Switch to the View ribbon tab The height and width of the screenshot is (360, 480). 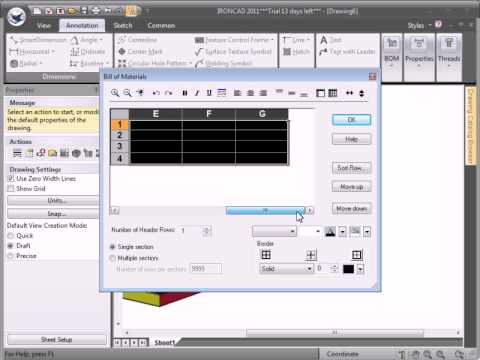tap(44, 26)
